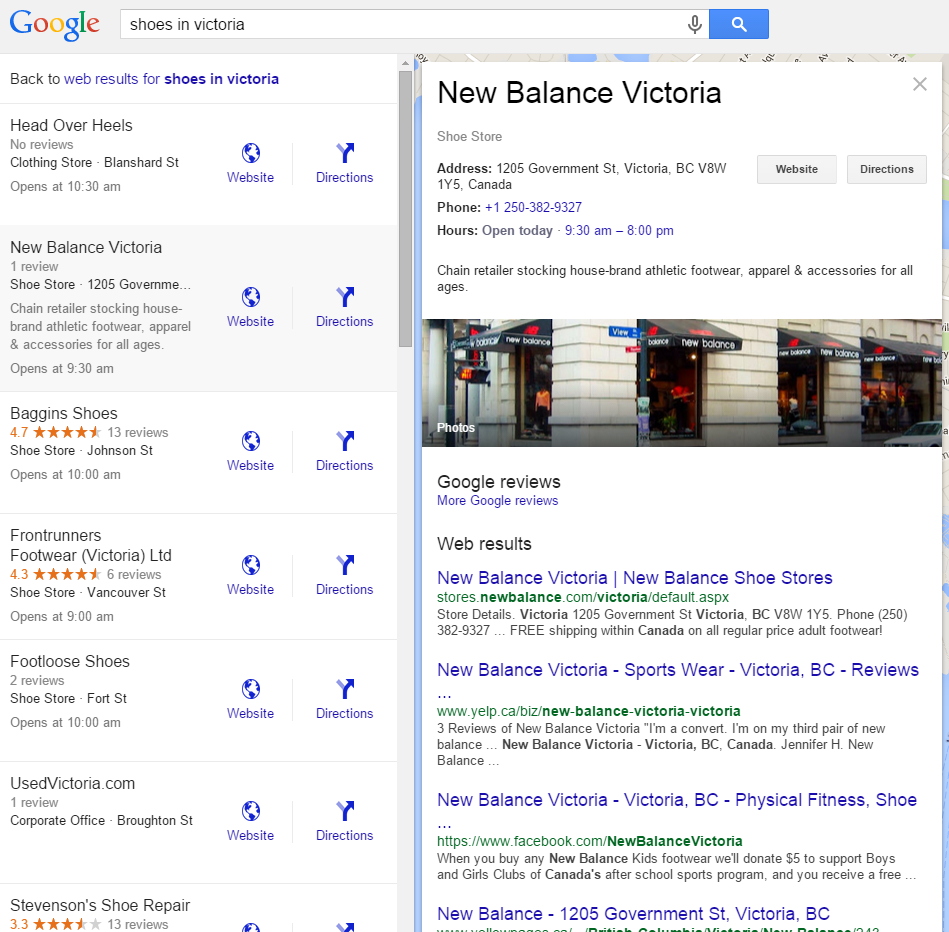This screenshot has width=949, height=932.
Task: Close the New Balance Victoria panel
Action: [920, 84]
